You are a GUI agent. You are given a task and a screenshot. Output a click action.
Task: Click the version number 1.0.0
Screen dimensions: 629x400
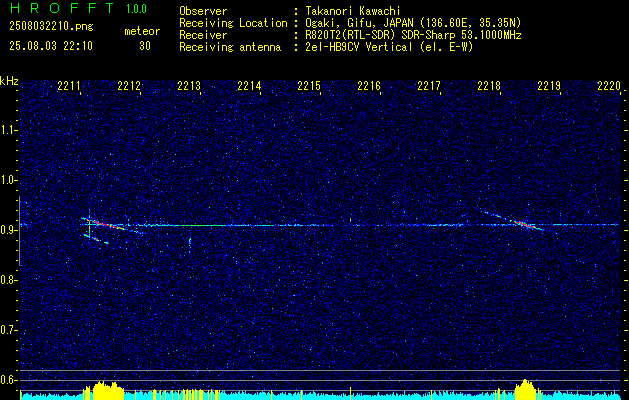136,9
